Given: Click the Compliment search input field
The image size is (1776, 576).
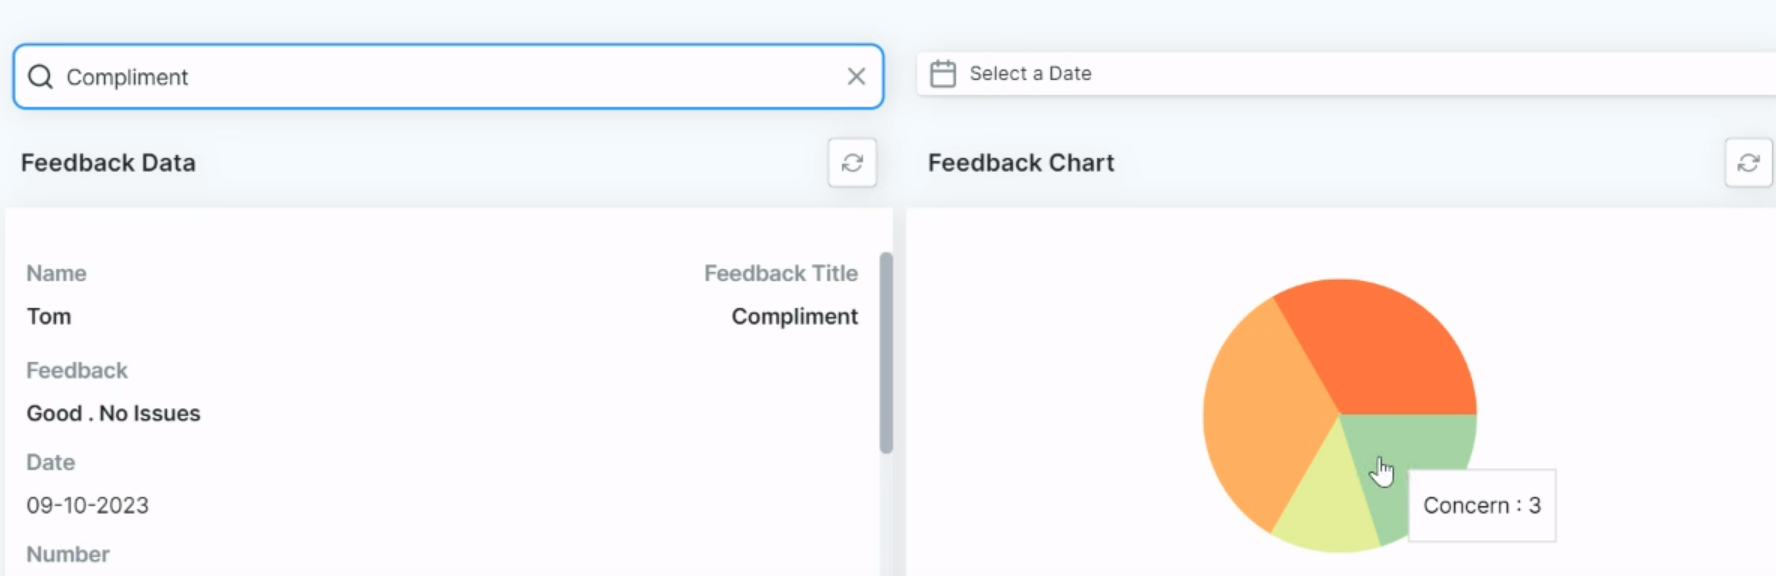Looking at the screenshot, I should (x=448, y=76).
